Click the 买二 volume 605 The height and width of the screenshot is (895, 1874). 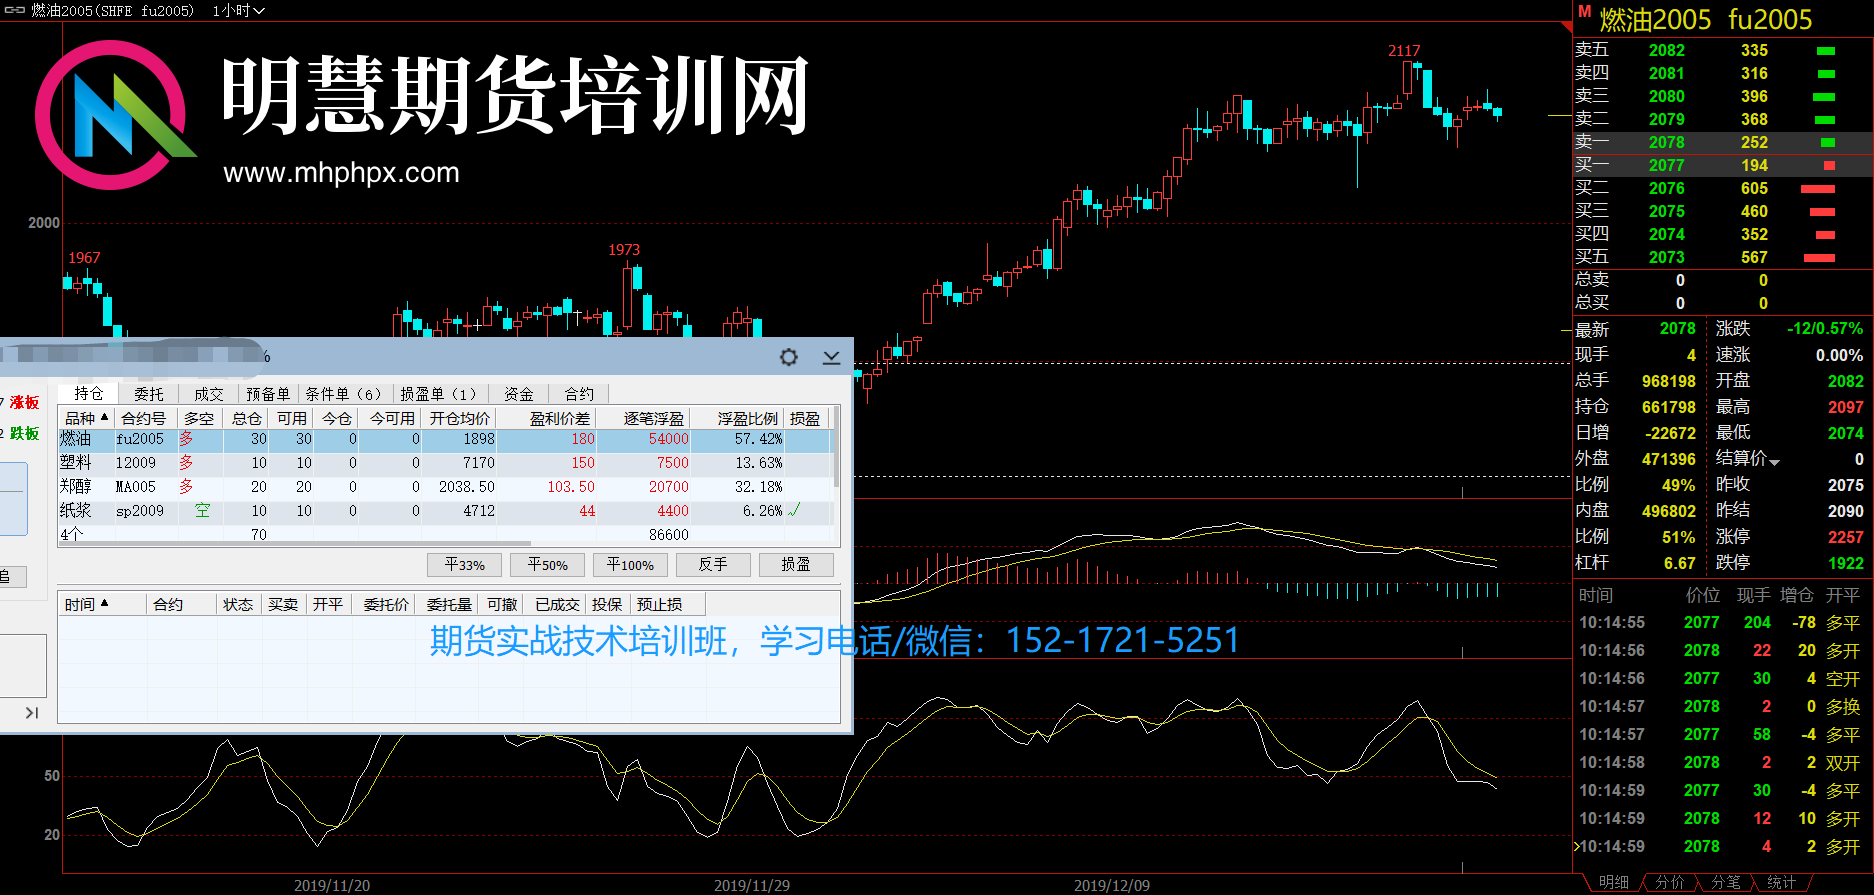click(1754, 188)
